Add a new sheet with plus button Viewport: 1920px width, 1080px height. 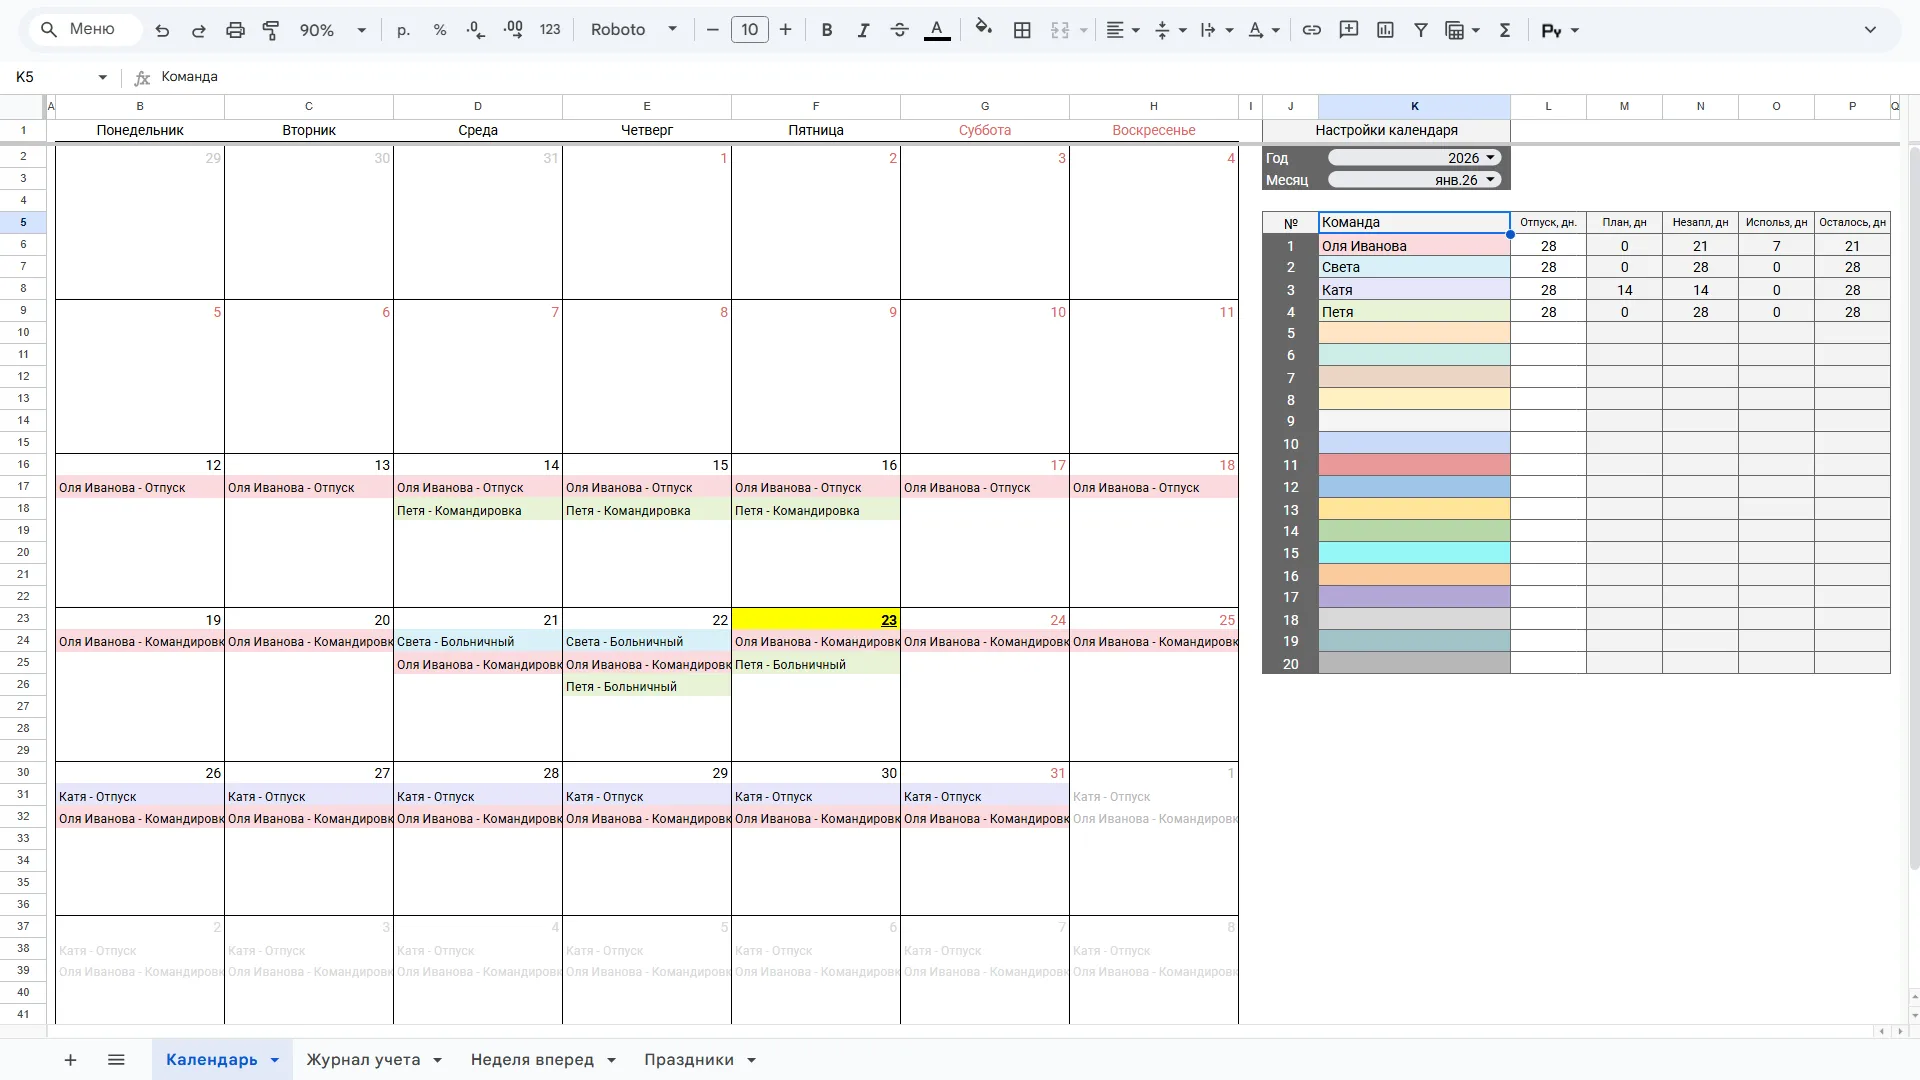[70, 1060]
